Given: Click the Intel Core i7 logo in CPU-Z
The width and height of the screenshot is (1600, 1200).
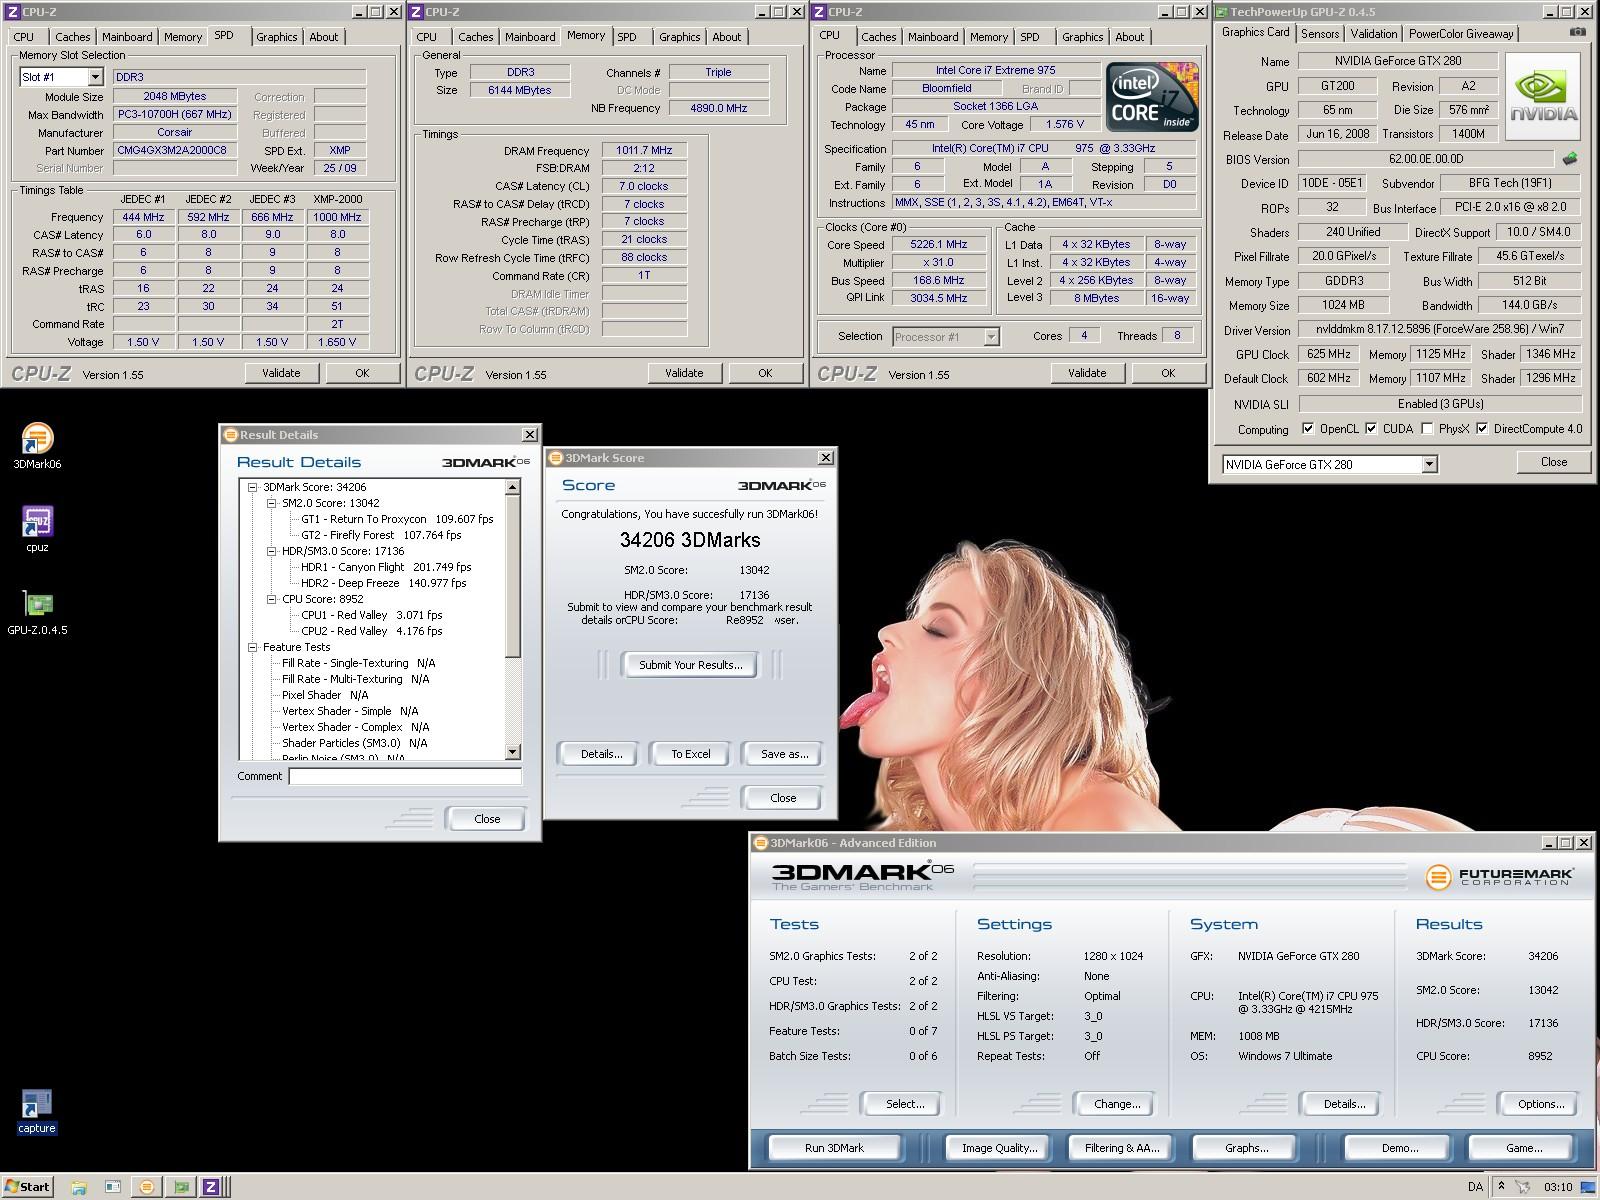Looking at the screenshot, I should [x=1151, y=97].
